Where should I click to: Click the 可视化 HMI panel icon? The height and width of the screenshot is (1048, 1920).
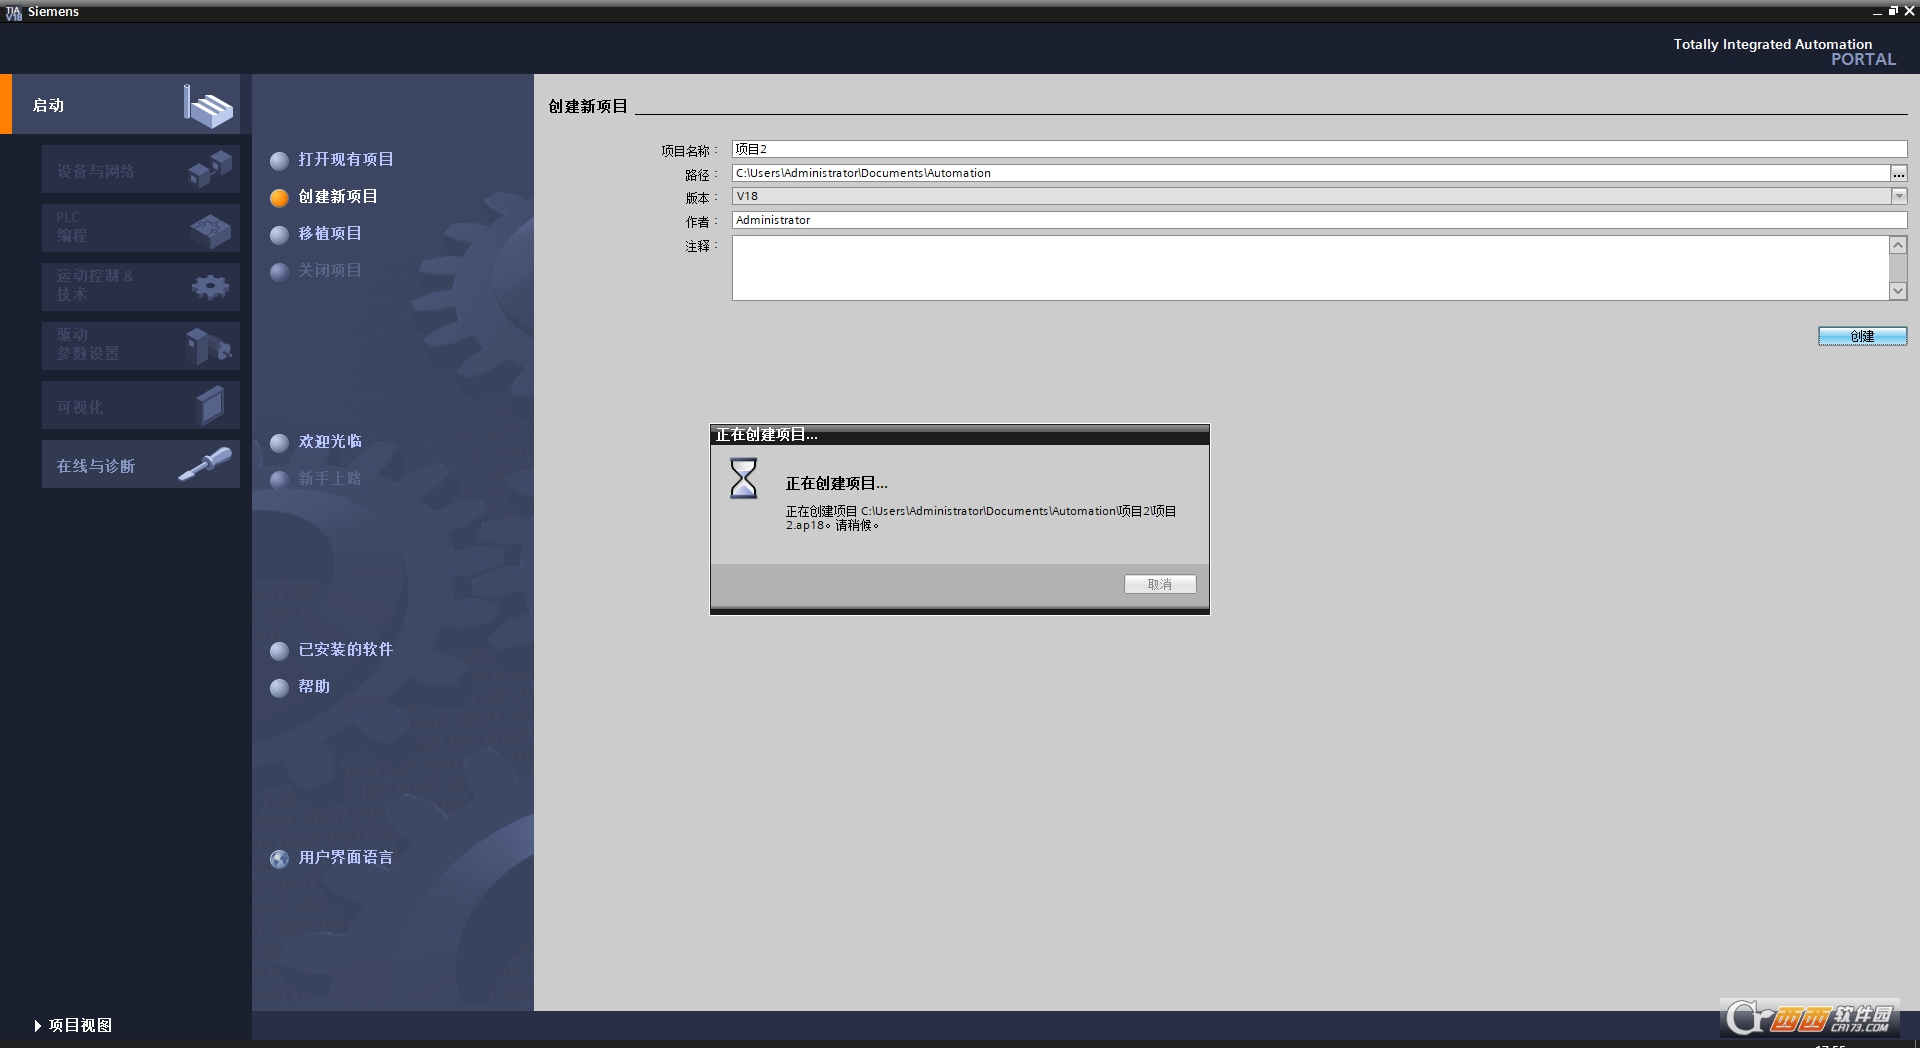(x=211, y=406)
